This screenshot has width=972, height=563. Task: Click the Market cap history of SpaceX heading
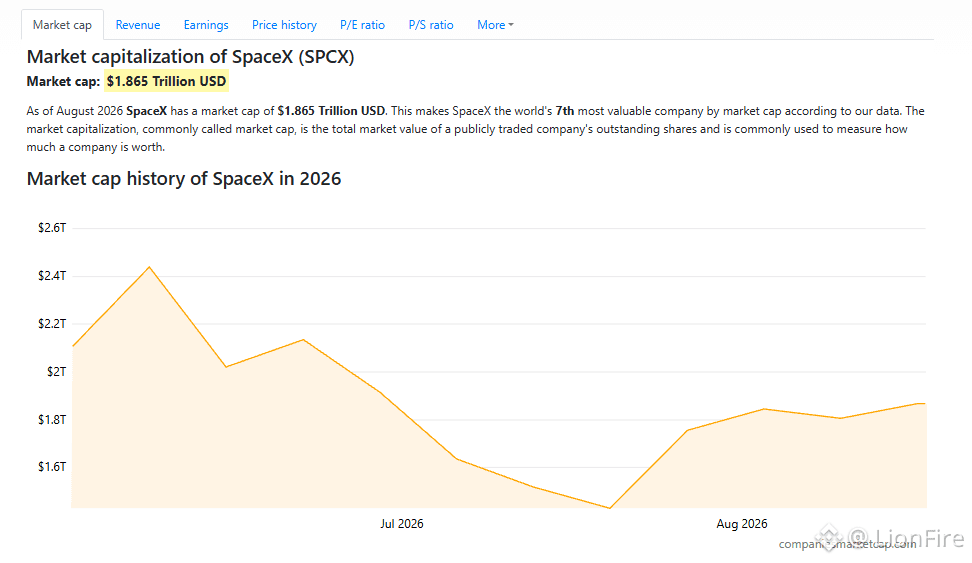[183, 179]
